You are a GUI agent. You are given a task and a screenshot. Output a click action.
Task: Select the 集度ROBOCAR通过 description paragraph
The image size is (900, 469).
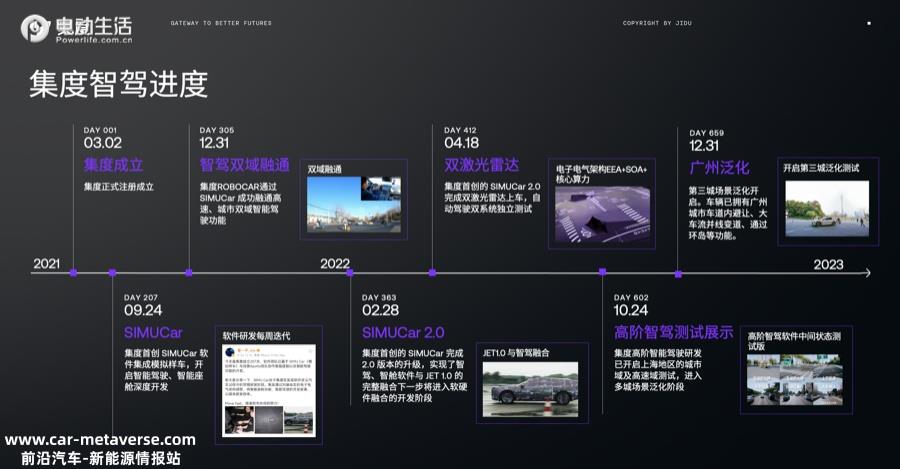[x=240, y=203]
